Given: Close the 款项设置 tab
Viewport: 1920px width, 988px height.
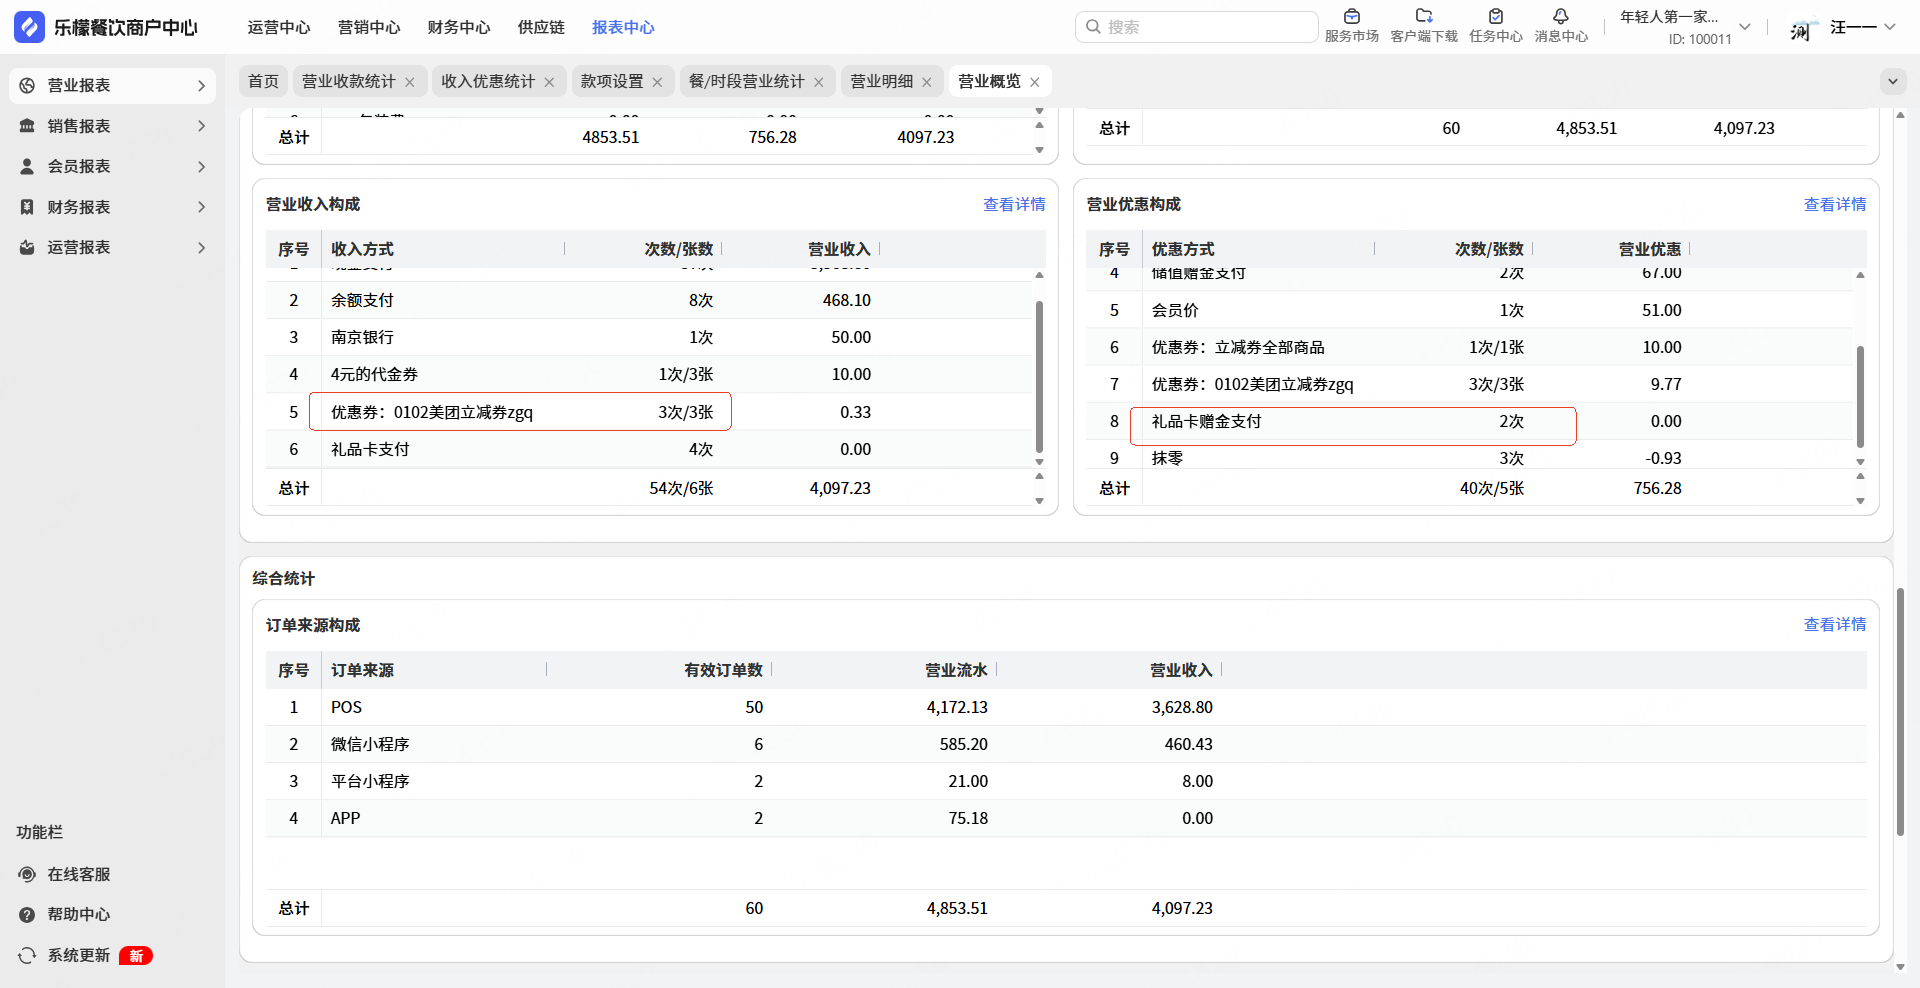Looking at the screenshot, I should point(657,82).
